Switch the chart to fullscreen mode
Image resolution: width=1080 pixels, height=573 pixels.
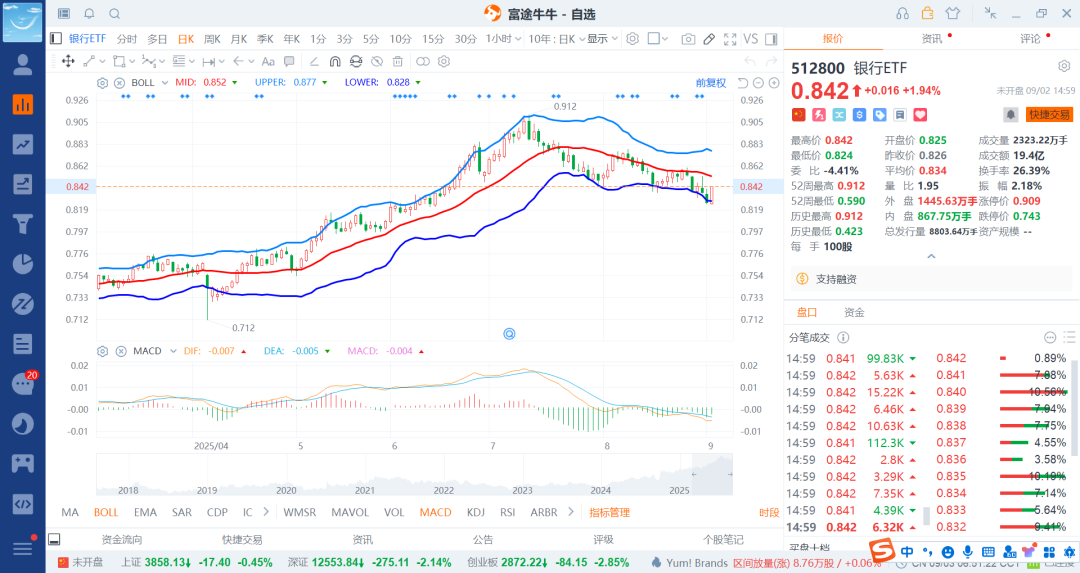click(730, 39)
